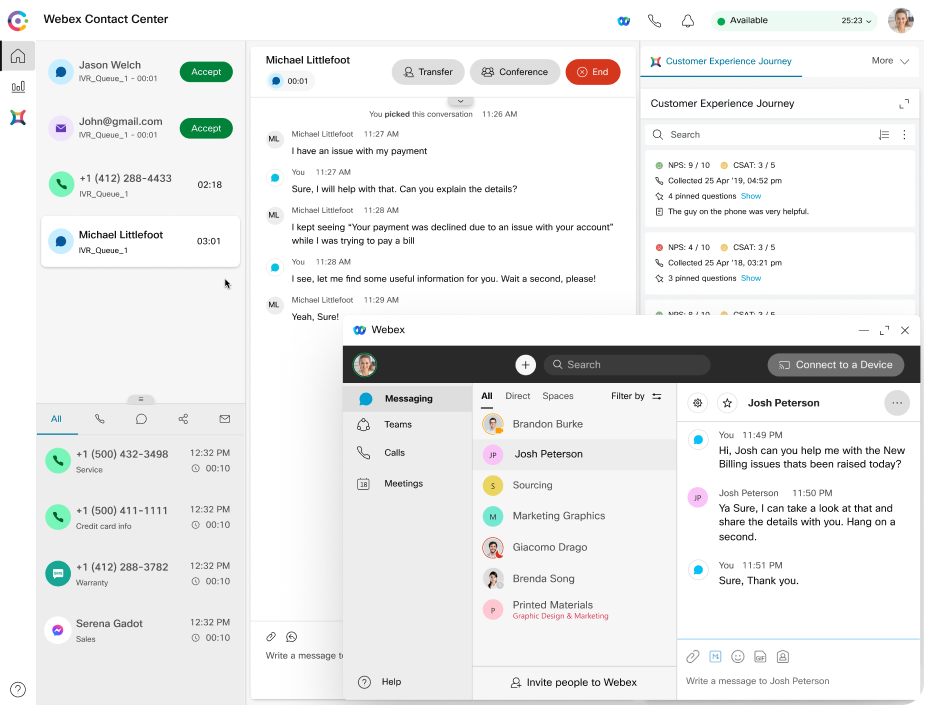Open Josh Peterson chat settings gear
925x706 pixels.
click(697, 403)
